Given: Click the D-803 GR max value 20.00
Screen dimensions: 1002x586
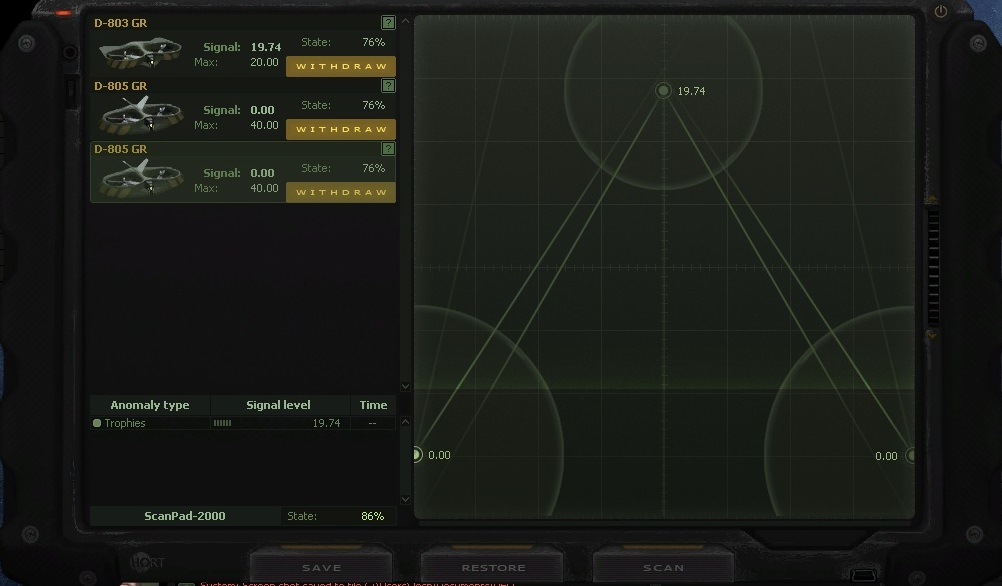Looking at the screenshot, I should pos(265,62).
